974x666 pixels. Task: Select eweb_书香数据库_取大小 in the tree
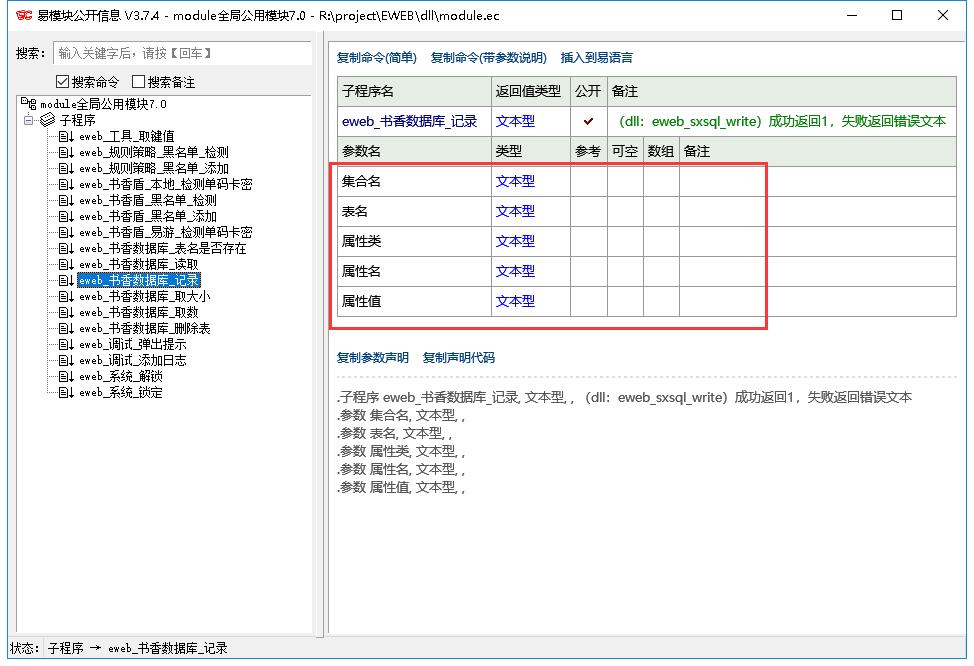144,296
